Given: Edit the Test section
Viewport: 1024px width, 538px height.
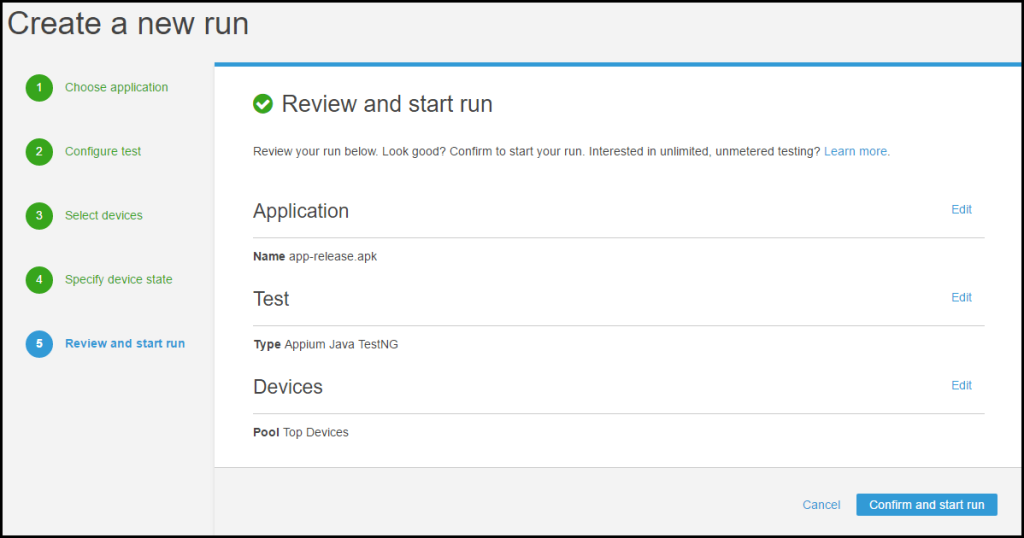Looking at the screenshot, I should pos(961,298).
